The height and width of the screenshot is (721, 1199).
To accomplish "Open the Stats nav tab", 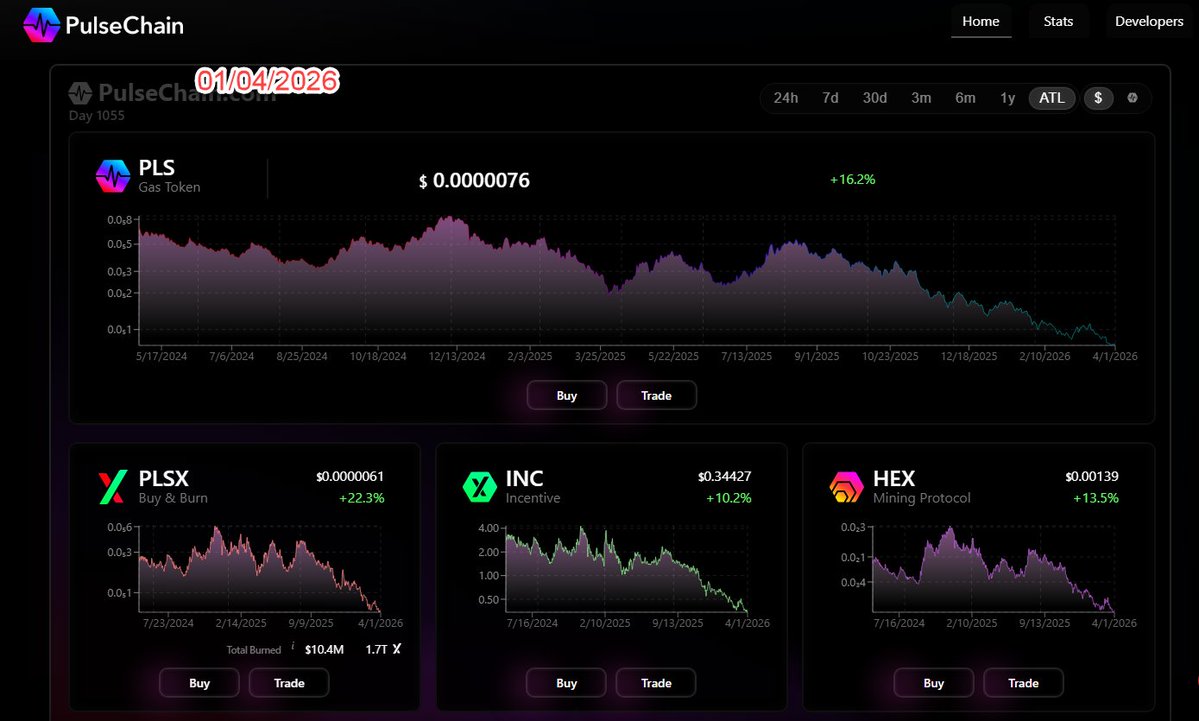I will tap(1058, 21).
